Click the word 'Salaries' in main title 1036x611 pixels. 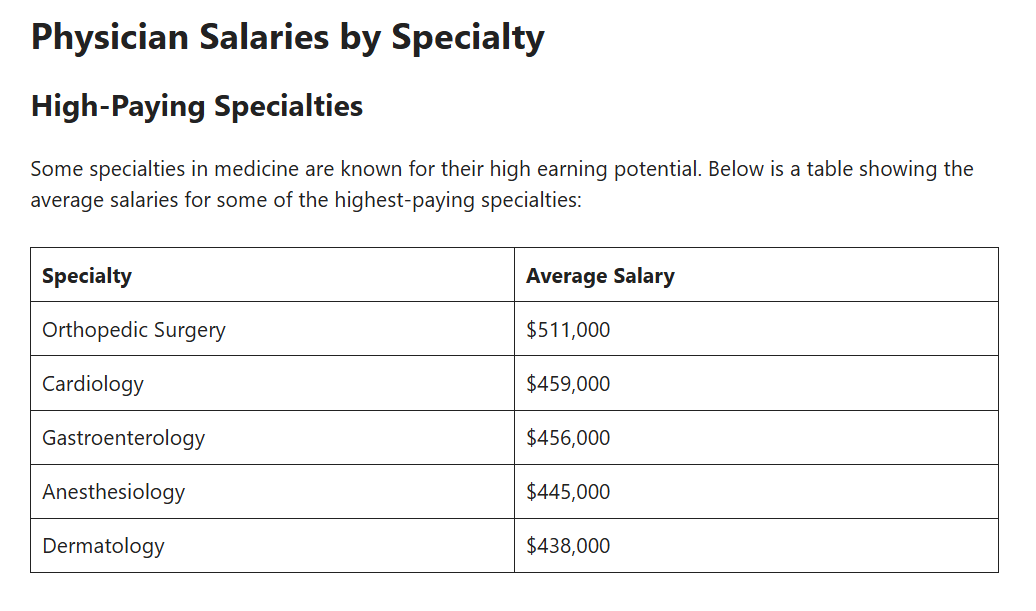[264, 37]
